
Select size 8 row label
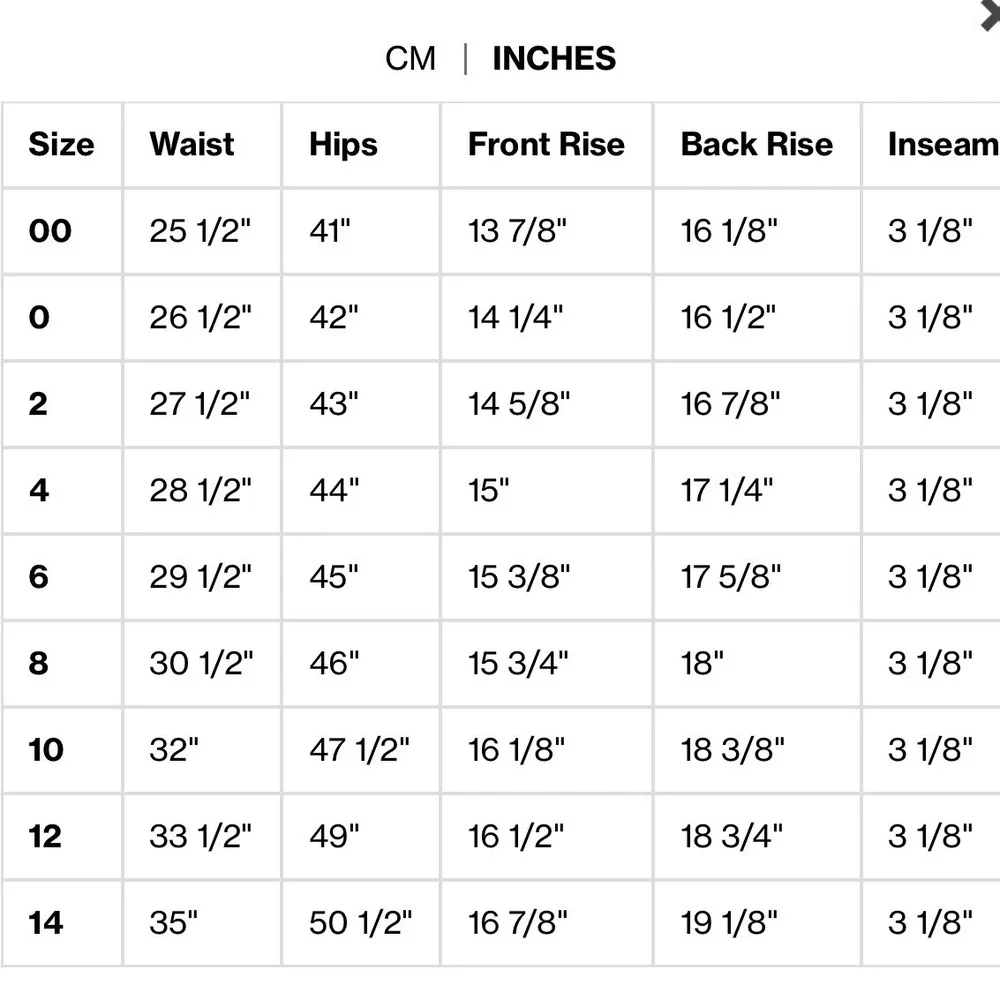coord(39,663)
